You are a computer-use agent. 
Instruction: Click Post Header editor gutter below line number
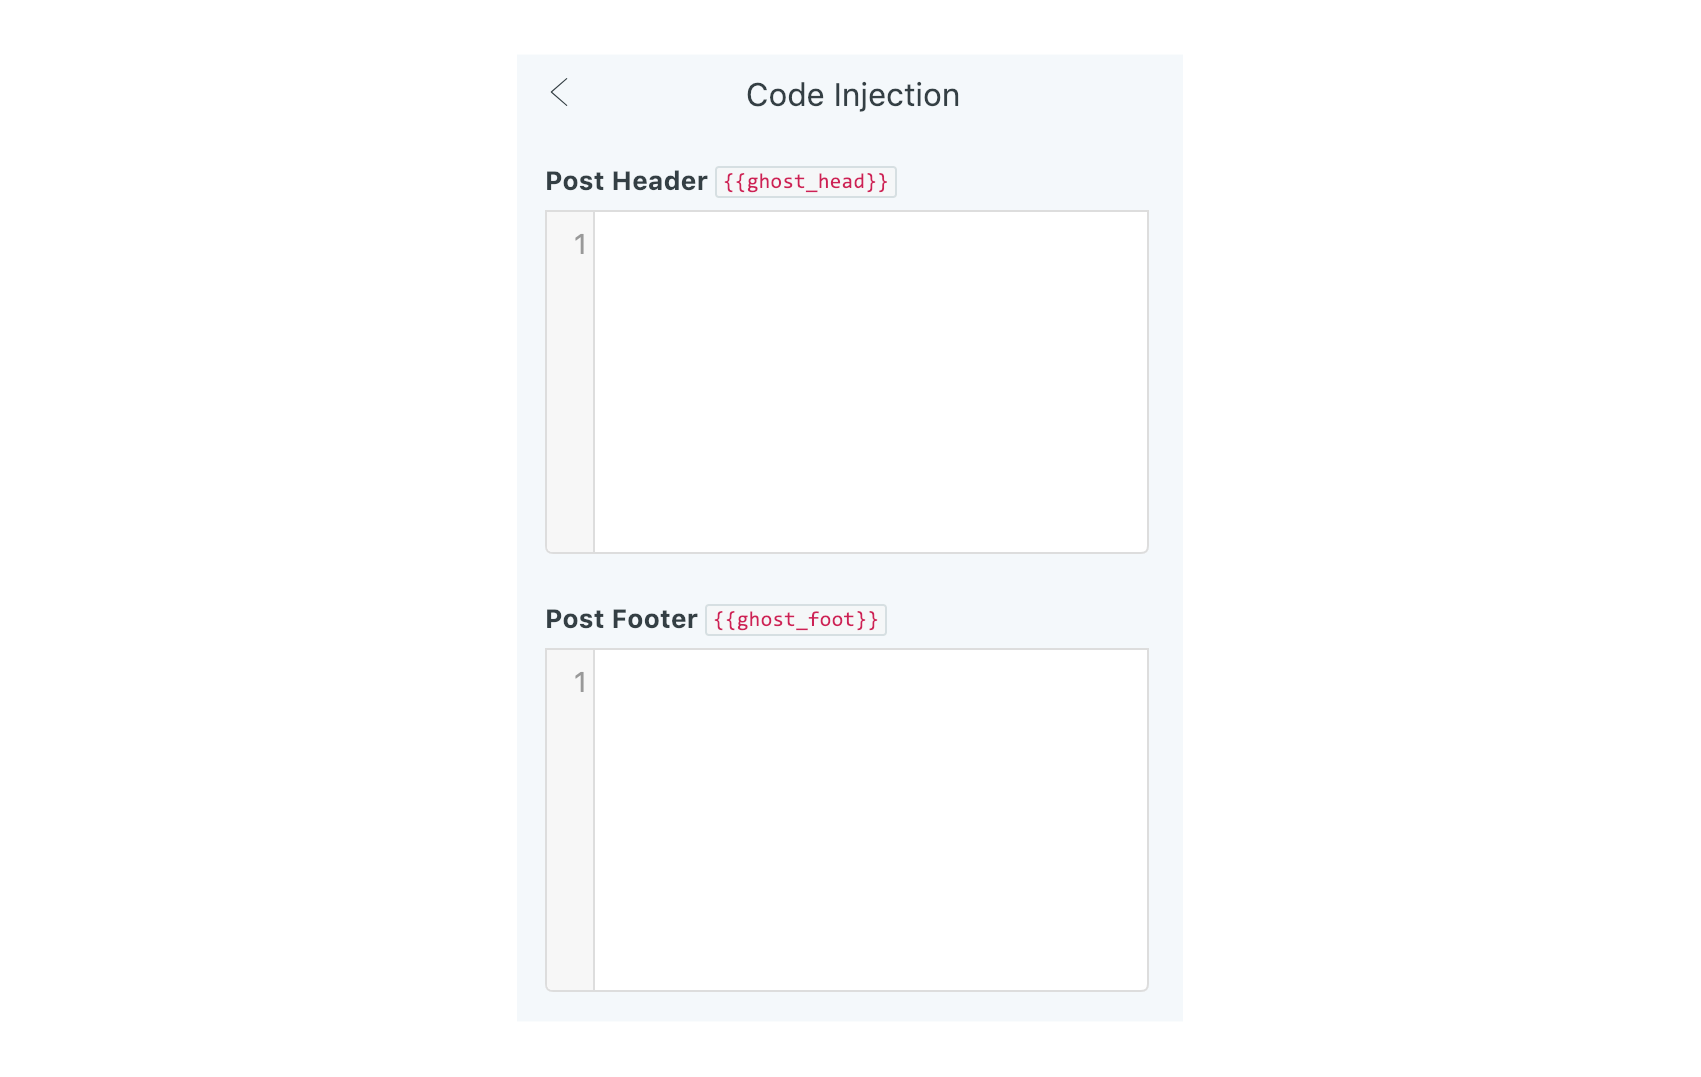coord(570,420)
